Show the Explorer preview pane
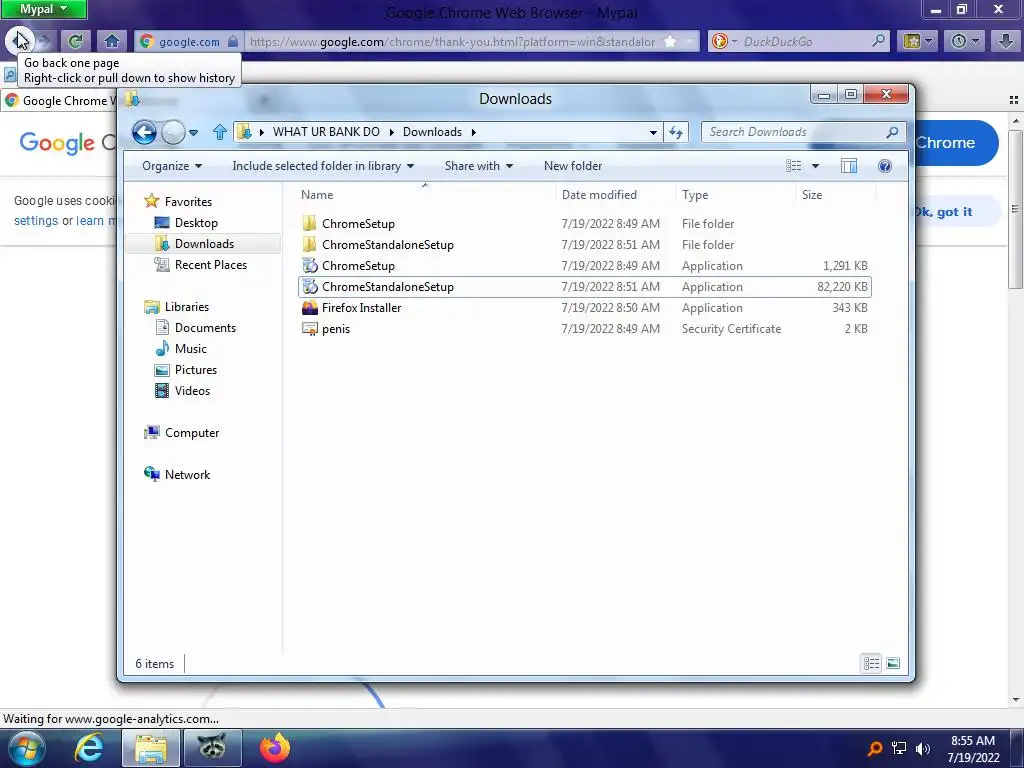The image size is (1024, 768). coord(848,166)
